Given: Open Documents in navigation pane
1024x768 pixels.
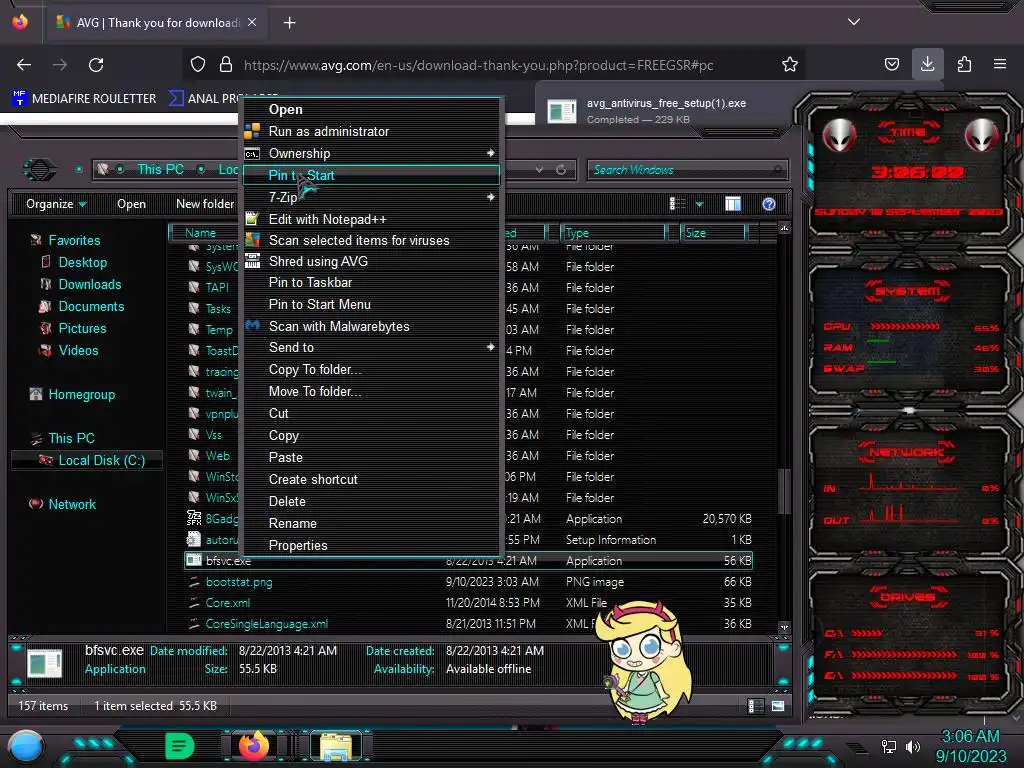Looking at the screenshot, I should pyautogui.click(x=91, y=306).
